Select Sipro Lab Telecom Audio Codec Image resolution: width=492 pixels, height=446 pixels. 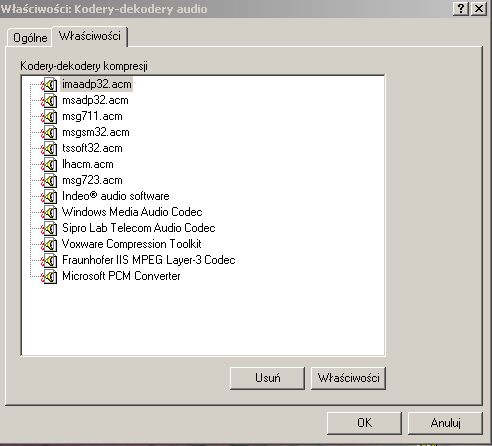coord(139,228)
